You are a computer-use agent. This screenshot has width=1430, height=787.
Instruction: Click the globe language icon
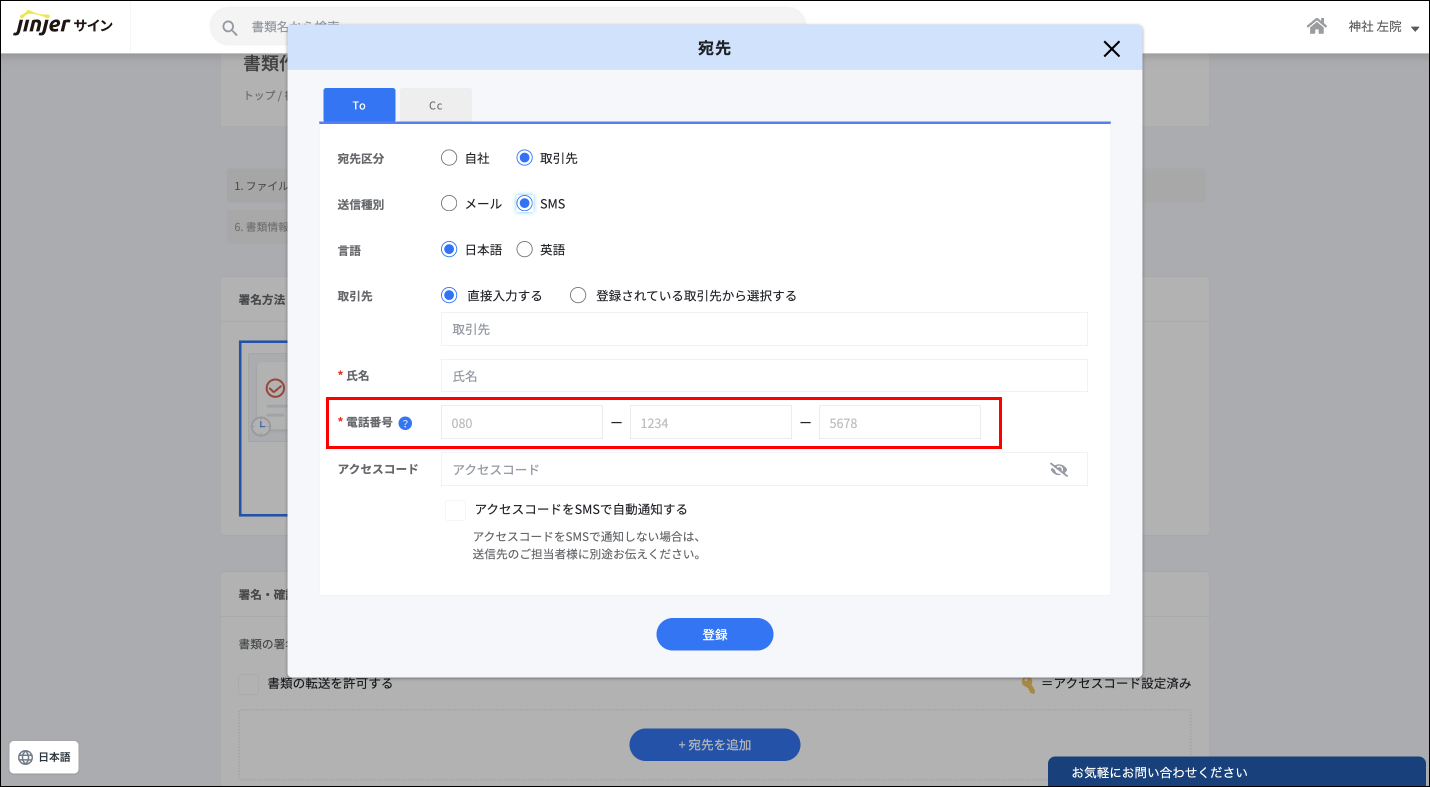pyautogui.click(x=26, y=758)
